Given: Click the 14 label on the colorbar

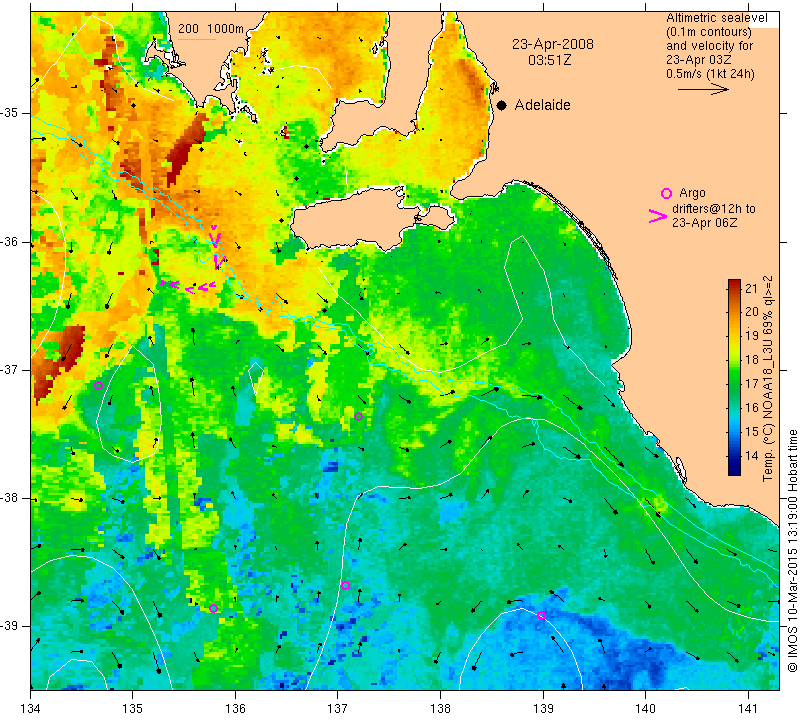Looking at the screenshot, I should 752,456.
